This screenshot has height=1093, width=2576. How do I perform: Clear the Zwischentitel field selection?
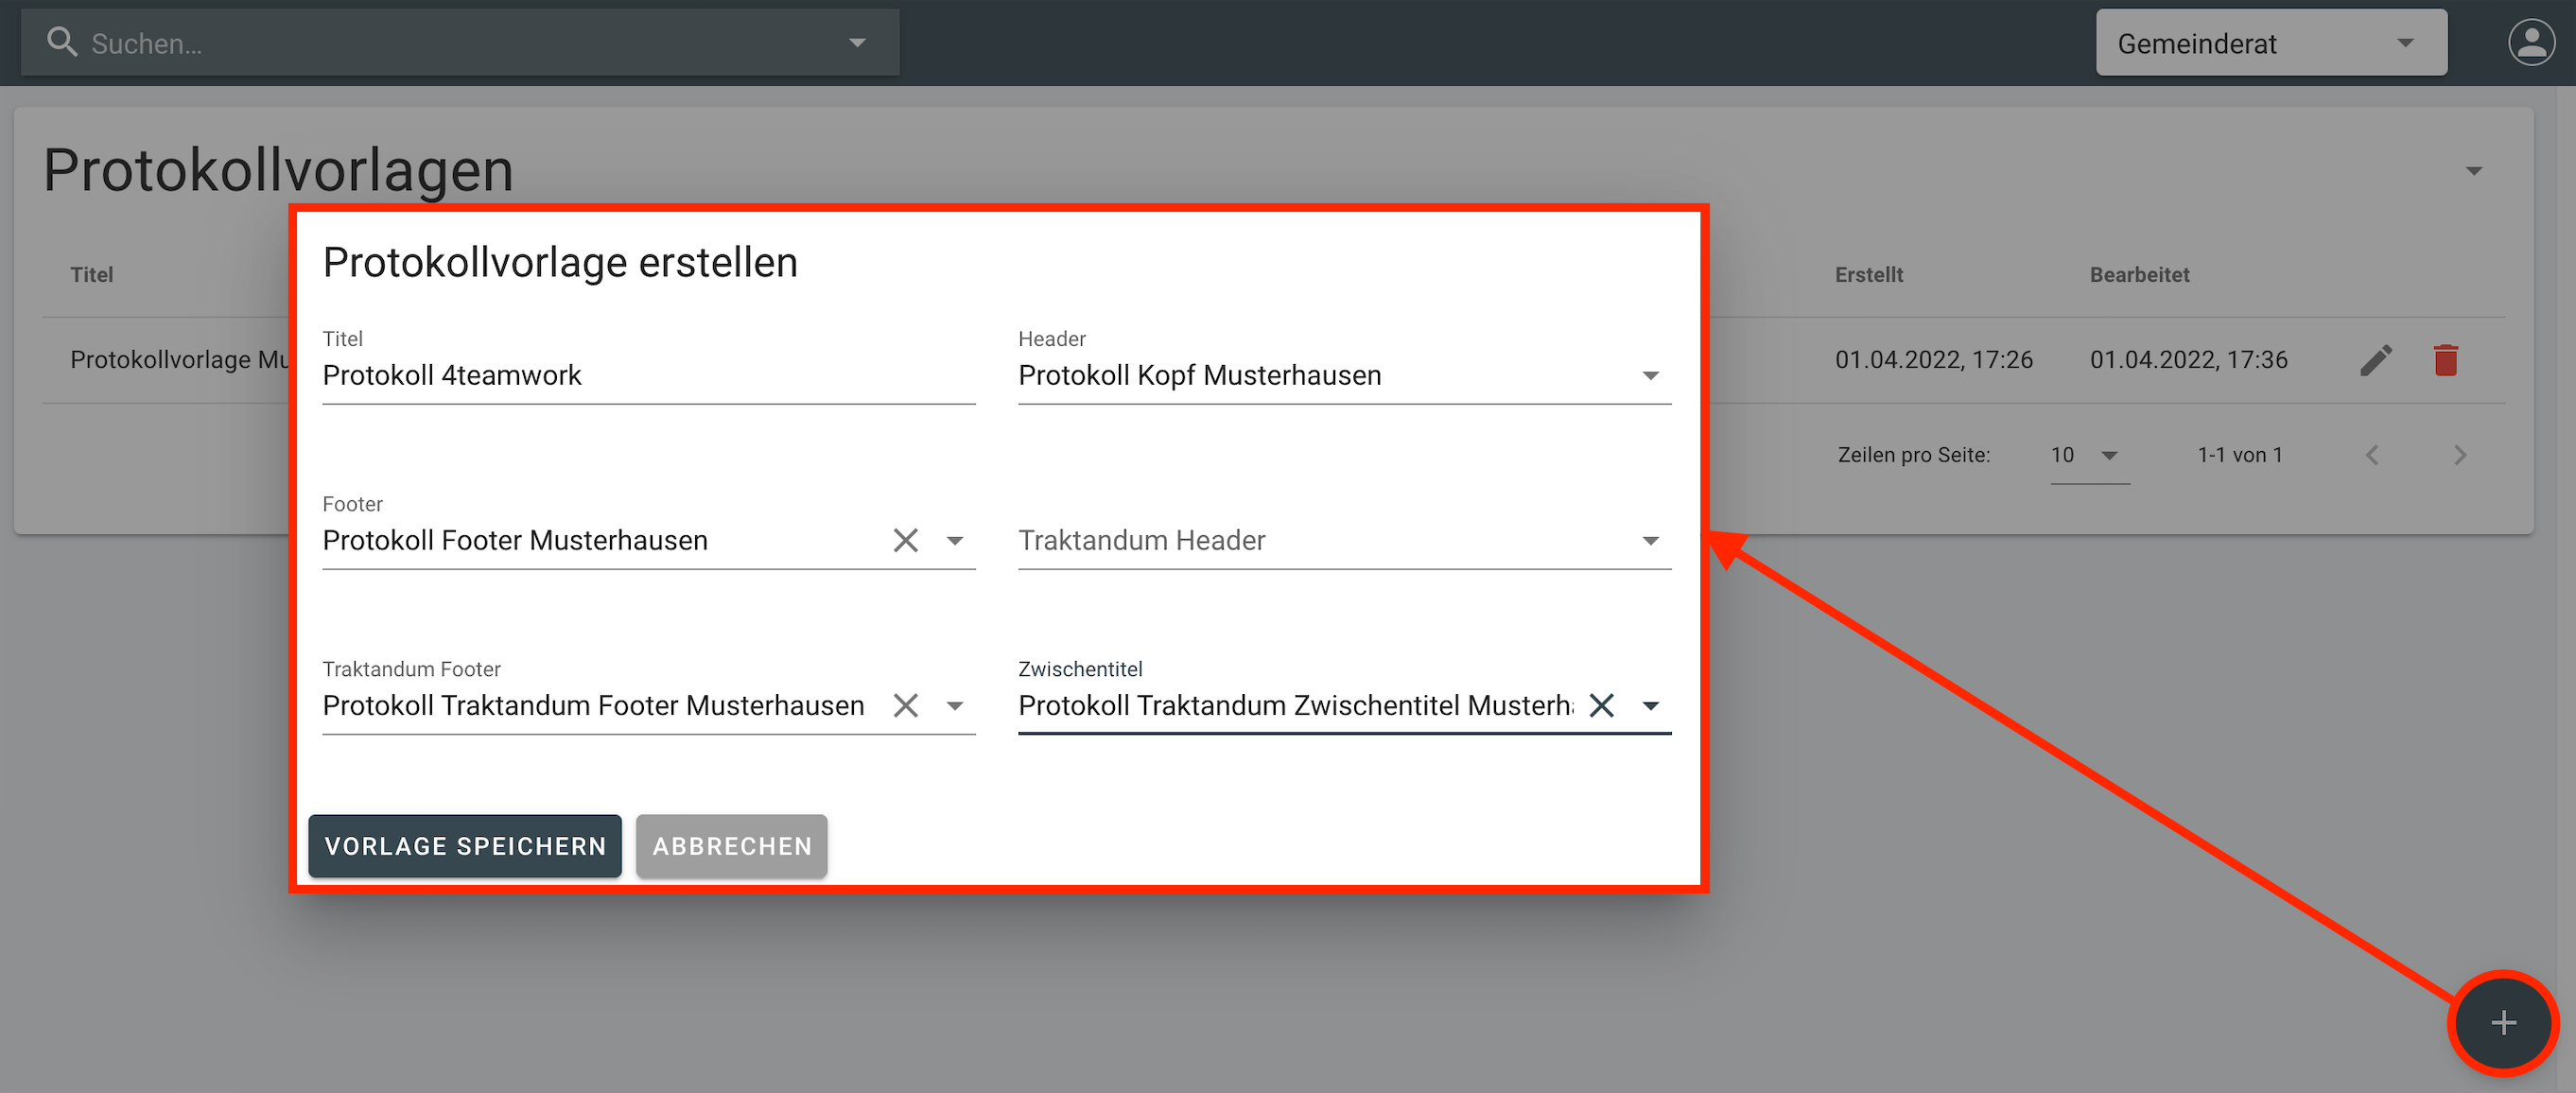coord(1601,706)
